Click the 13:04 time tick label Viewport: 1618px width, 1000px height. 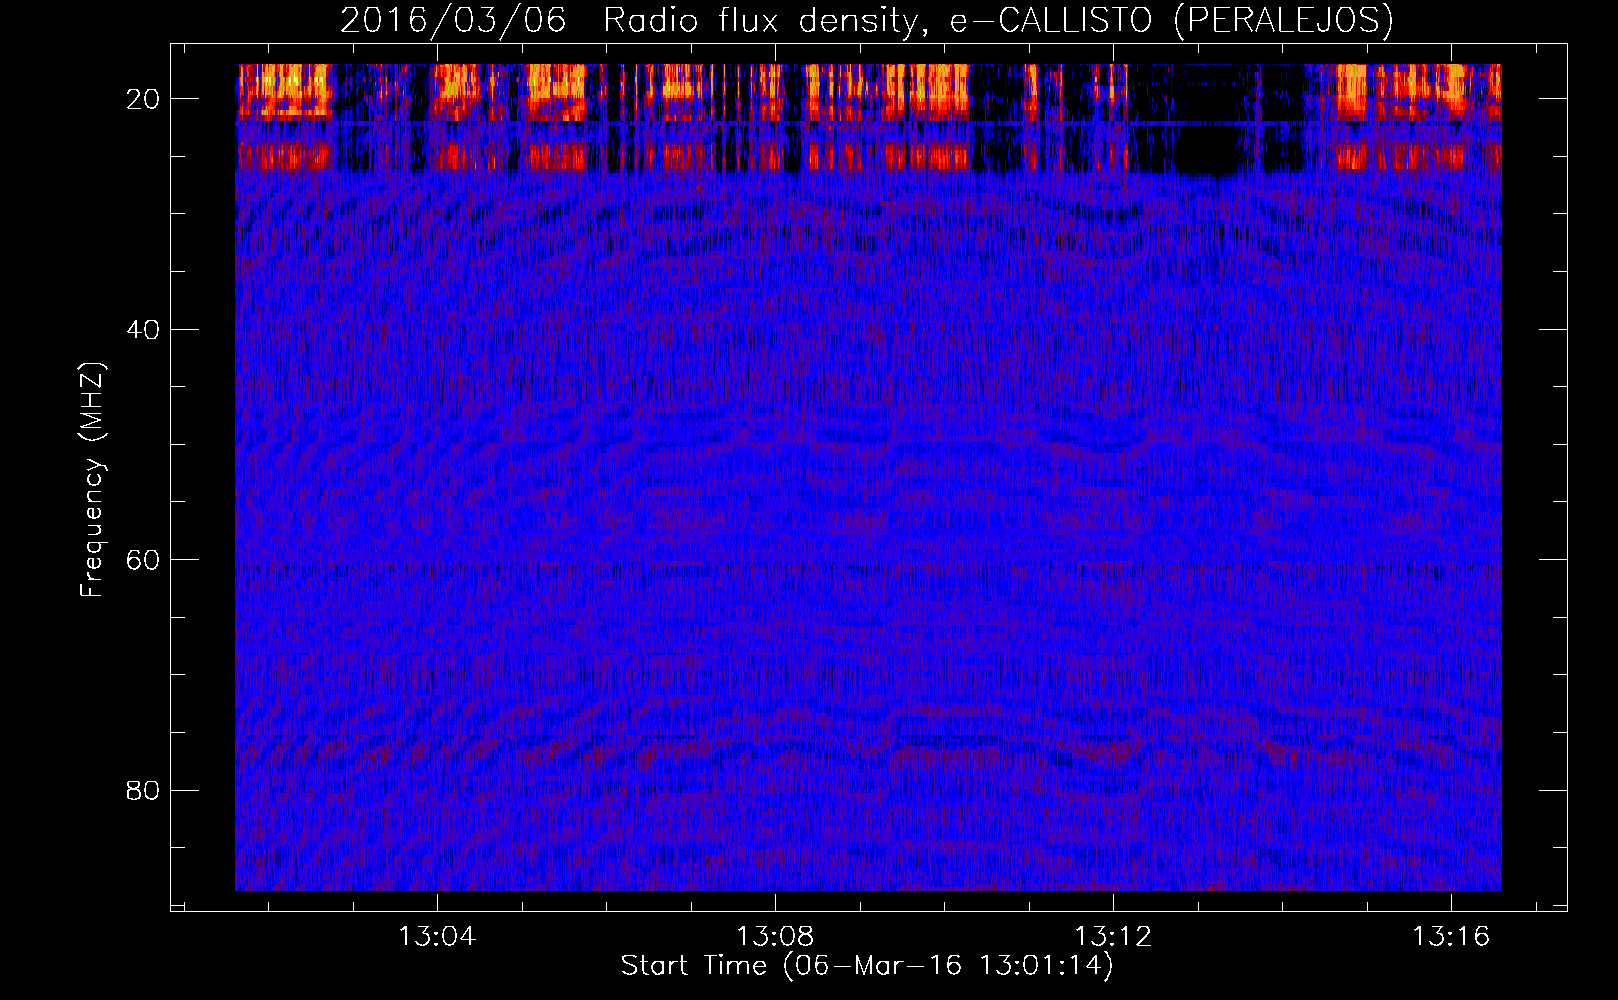pyautogui.click(x=437, y=937)
